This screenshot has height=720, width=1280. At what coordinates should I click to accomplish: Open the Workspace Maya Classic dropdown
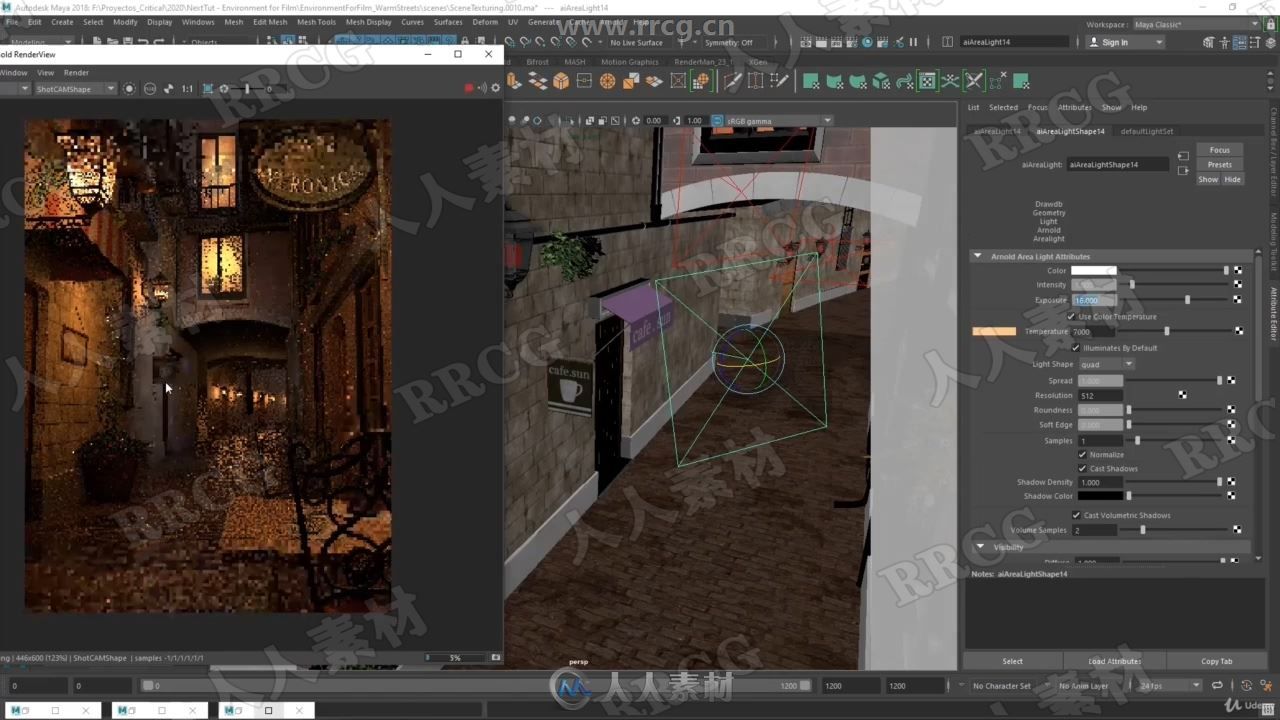point(1195,24)
